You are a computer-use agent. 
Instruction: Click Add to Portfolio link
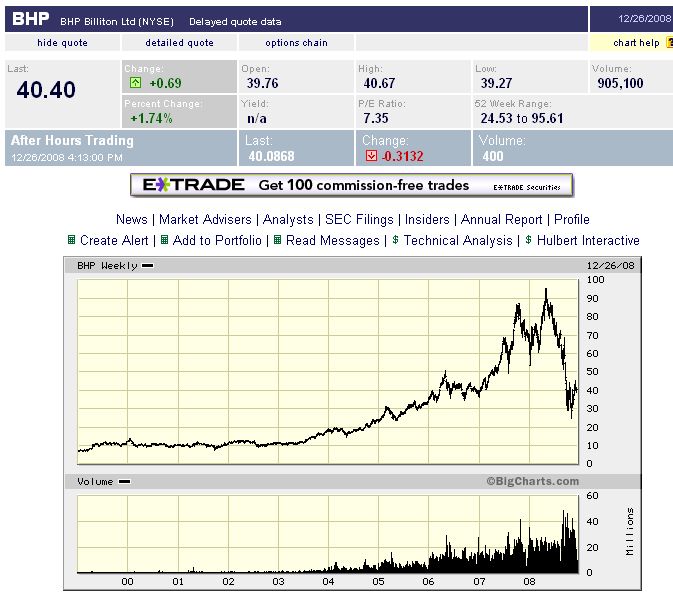[217, 240]
